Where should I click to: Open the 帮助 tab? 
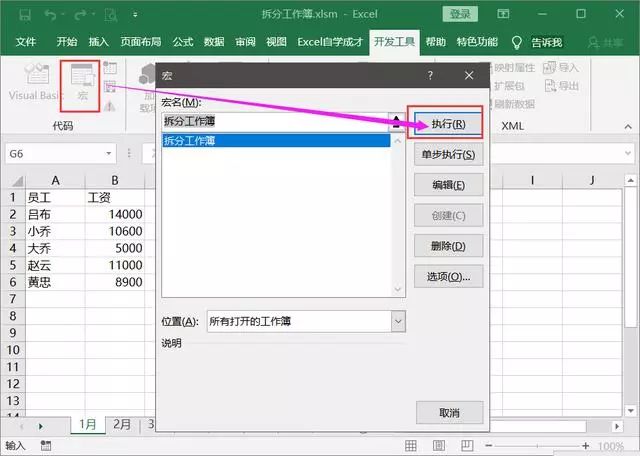coord(436,42)
